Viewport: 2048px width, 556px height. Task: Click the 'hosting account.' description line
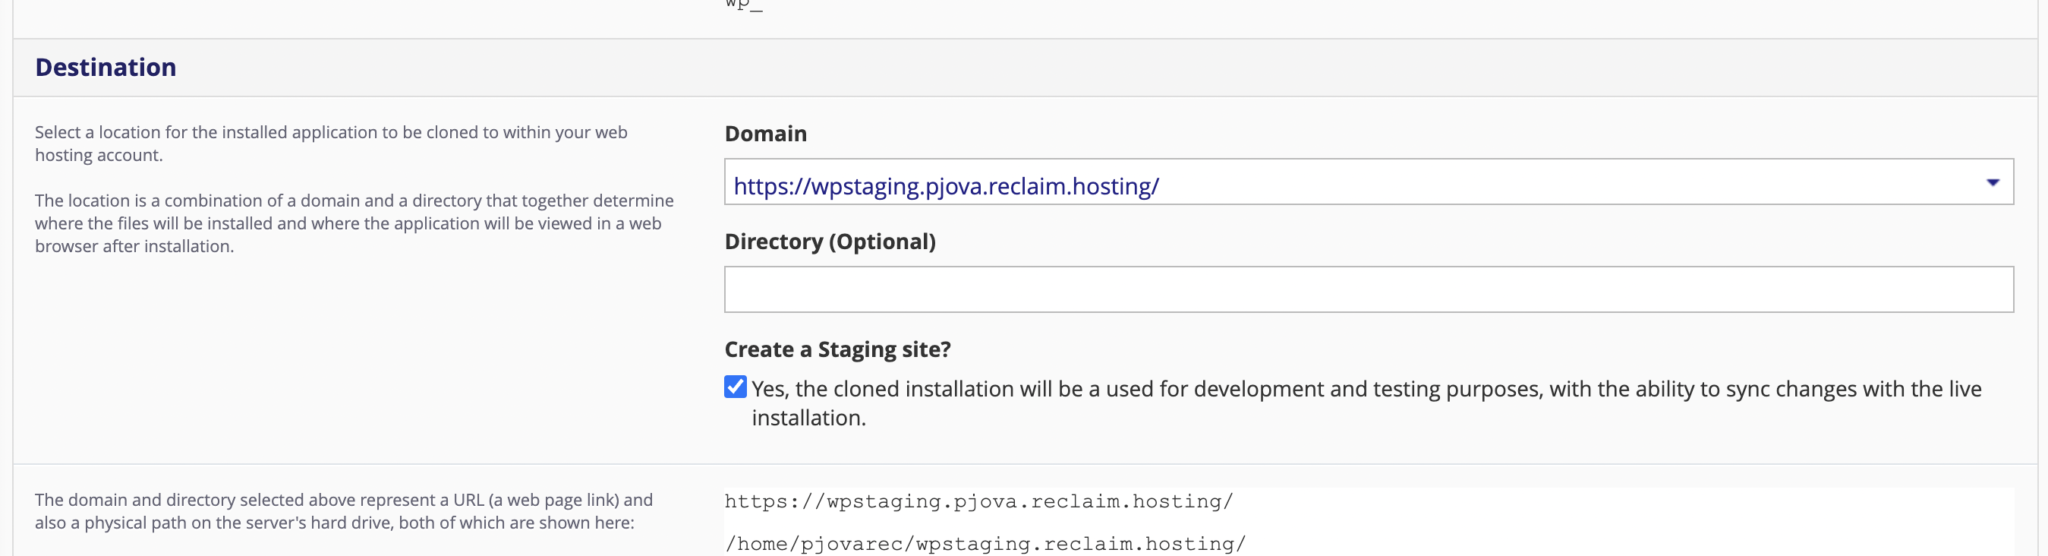pos(99,155)
